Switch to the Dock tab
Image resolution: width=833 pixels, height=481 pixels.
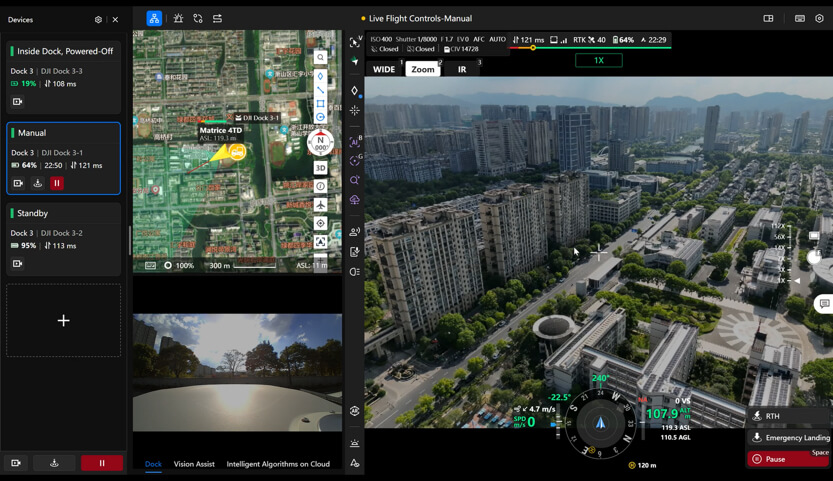click(x=153, y=464)
